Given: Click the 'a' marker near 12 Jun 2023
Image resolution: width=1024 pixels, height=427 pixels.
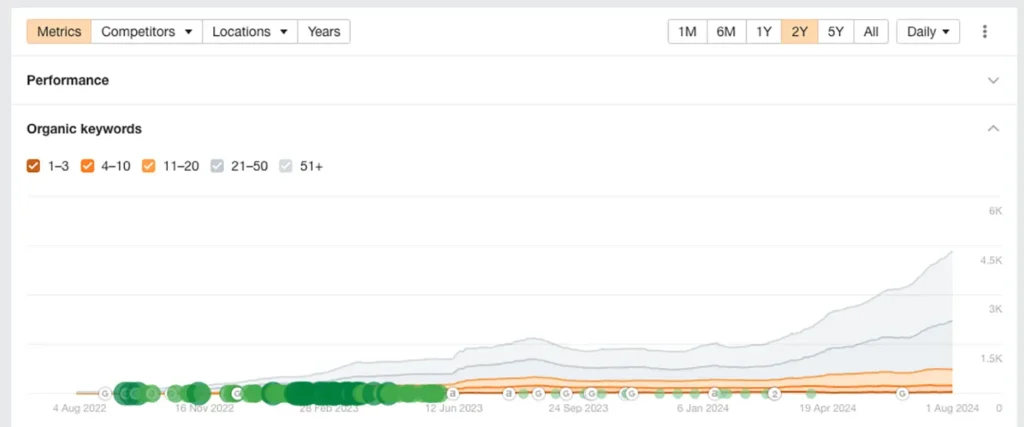Looking at the screenshot, I should (452, 394).
